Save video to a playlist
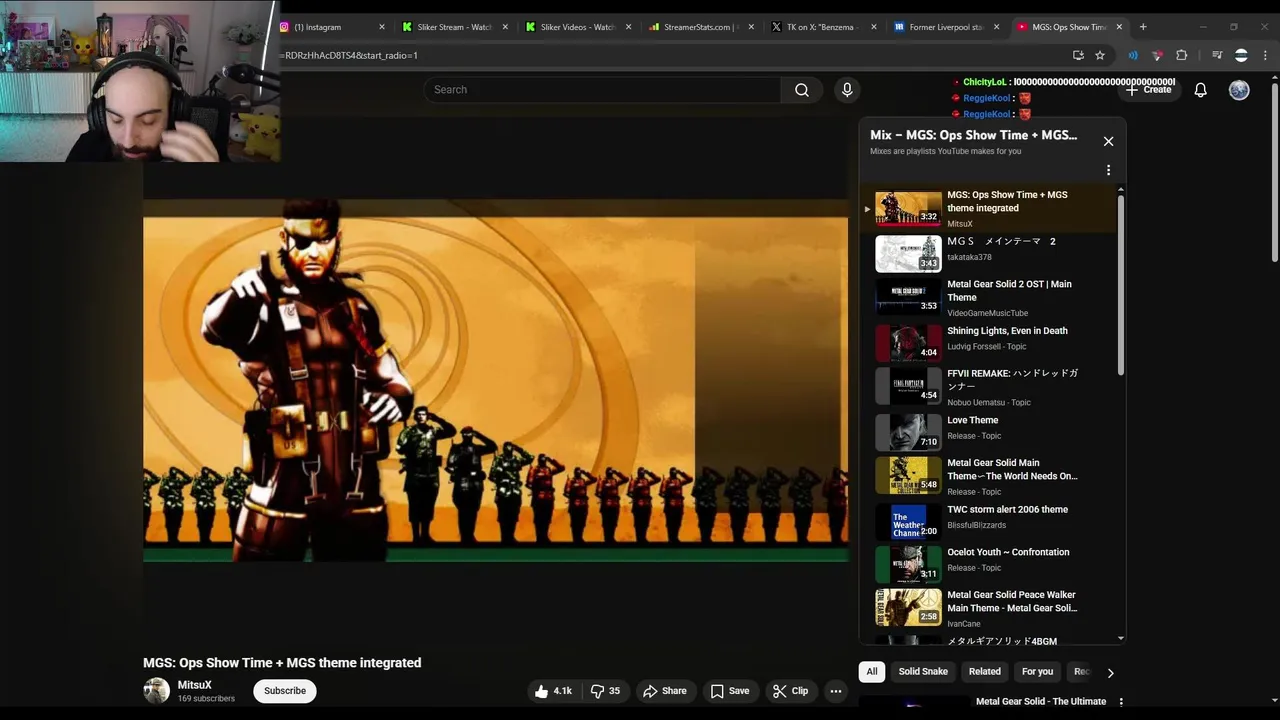Image resolution: width=1280 pixels, height=720 pixels. pyautogui.click(x=730, y=691)
